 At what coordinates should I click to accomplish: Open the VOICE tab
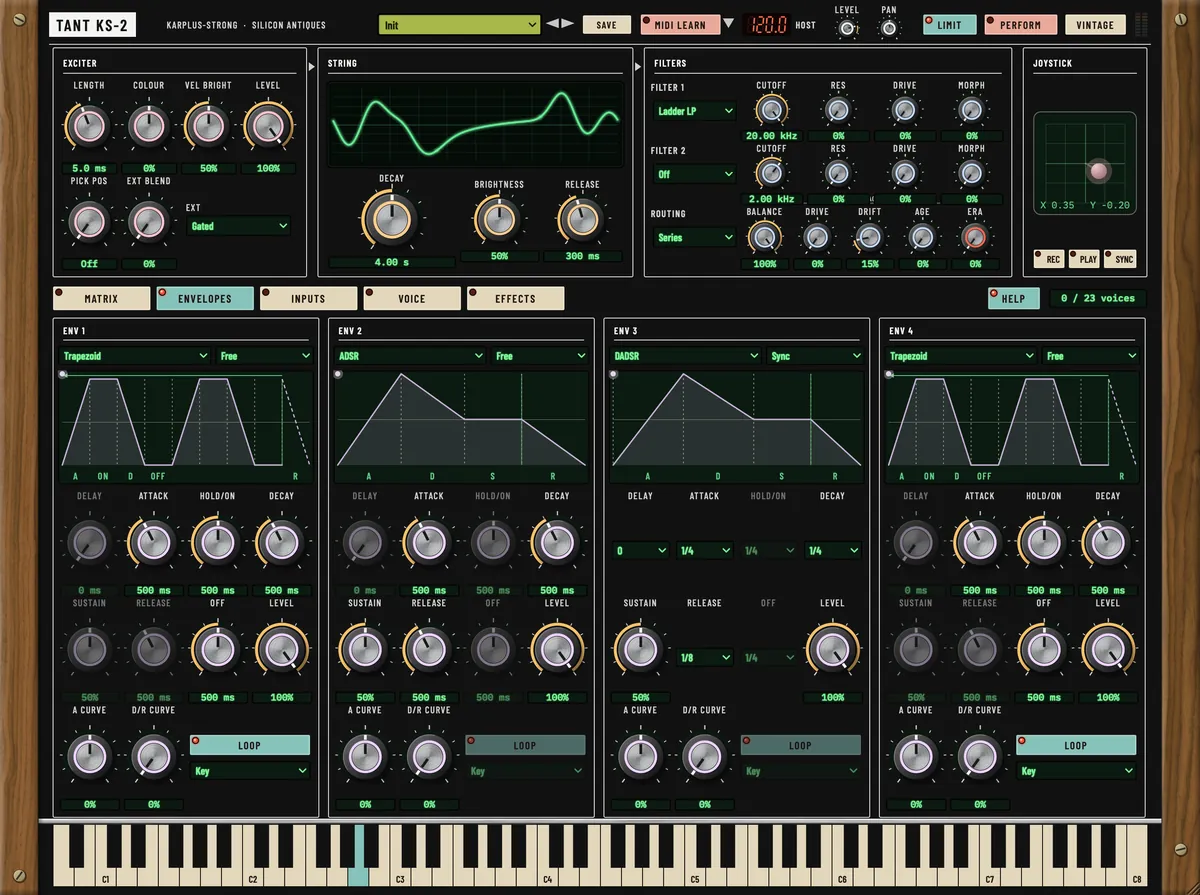click(412, 298)
